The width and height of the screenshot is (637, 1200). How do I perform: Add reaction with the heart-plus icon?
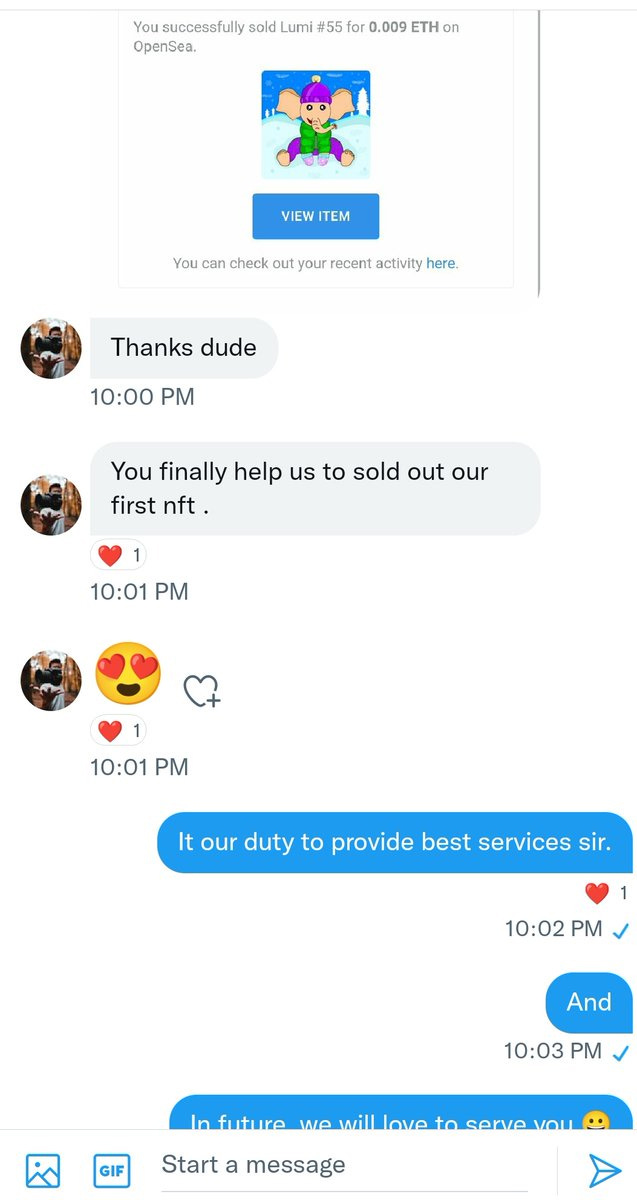[x=201, y=690]
